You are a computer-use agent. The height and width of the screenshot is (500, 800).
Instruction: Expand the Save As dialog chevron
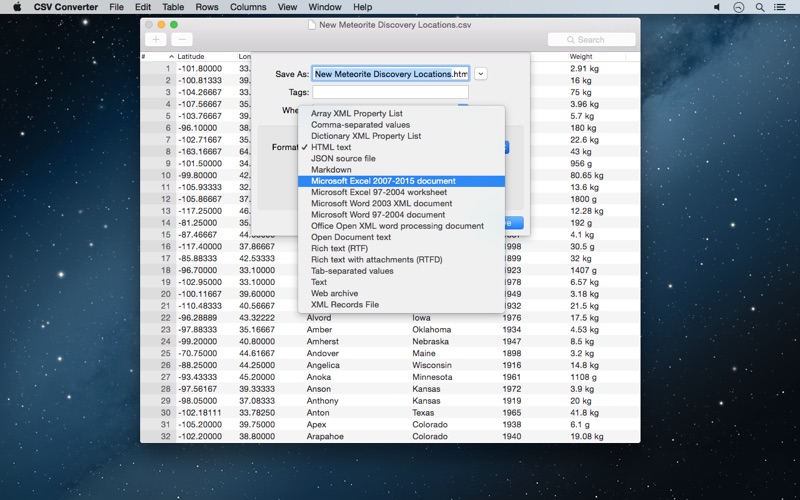pyautogui.click(x=481, y=74)
